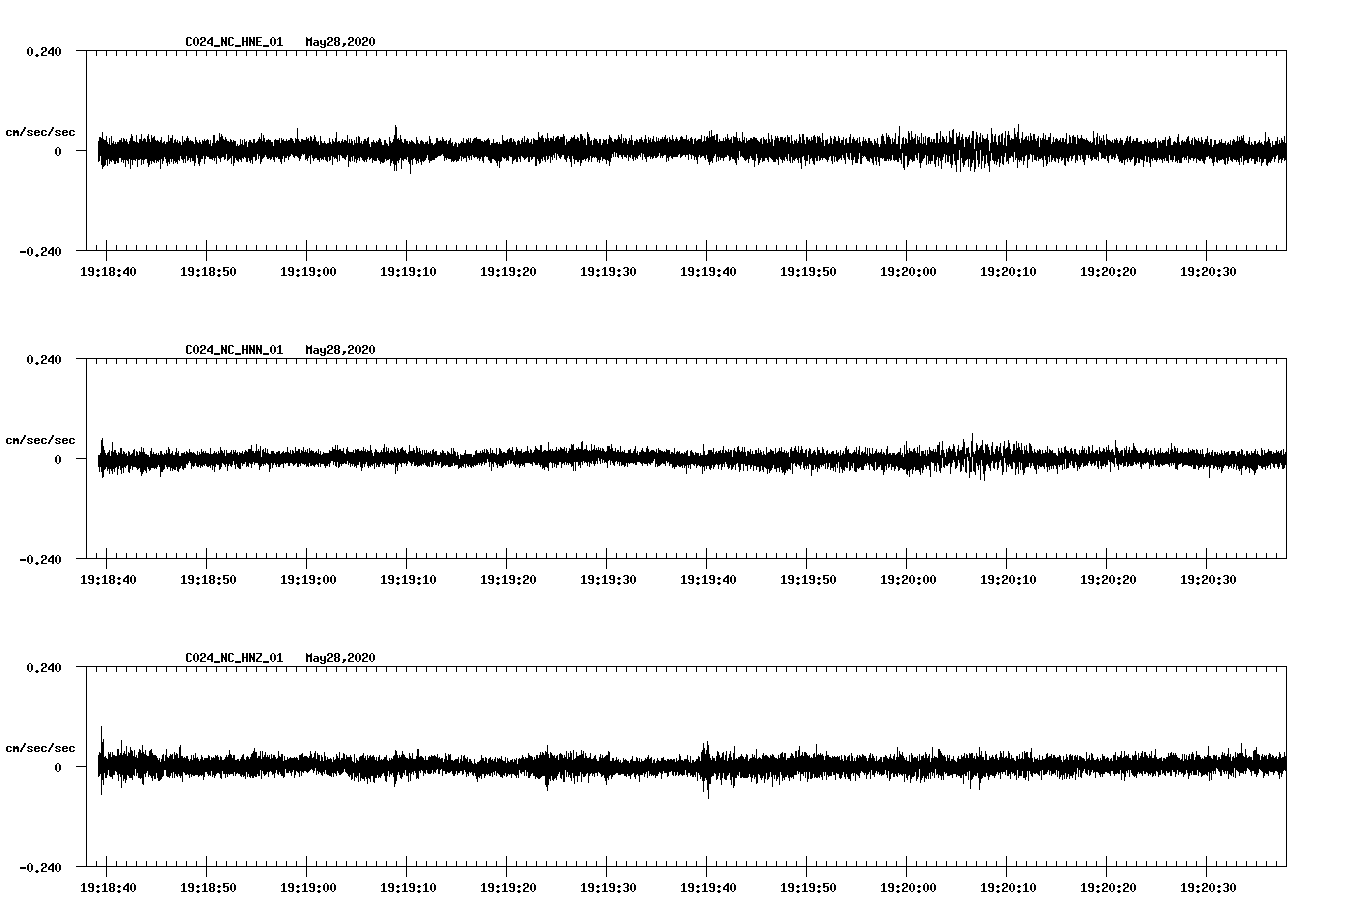Image resolution: width=1358 pixels, height=924 pixels.
Task: Select the C024_NC_HNN_01 channel title
Action: (234, 350)
